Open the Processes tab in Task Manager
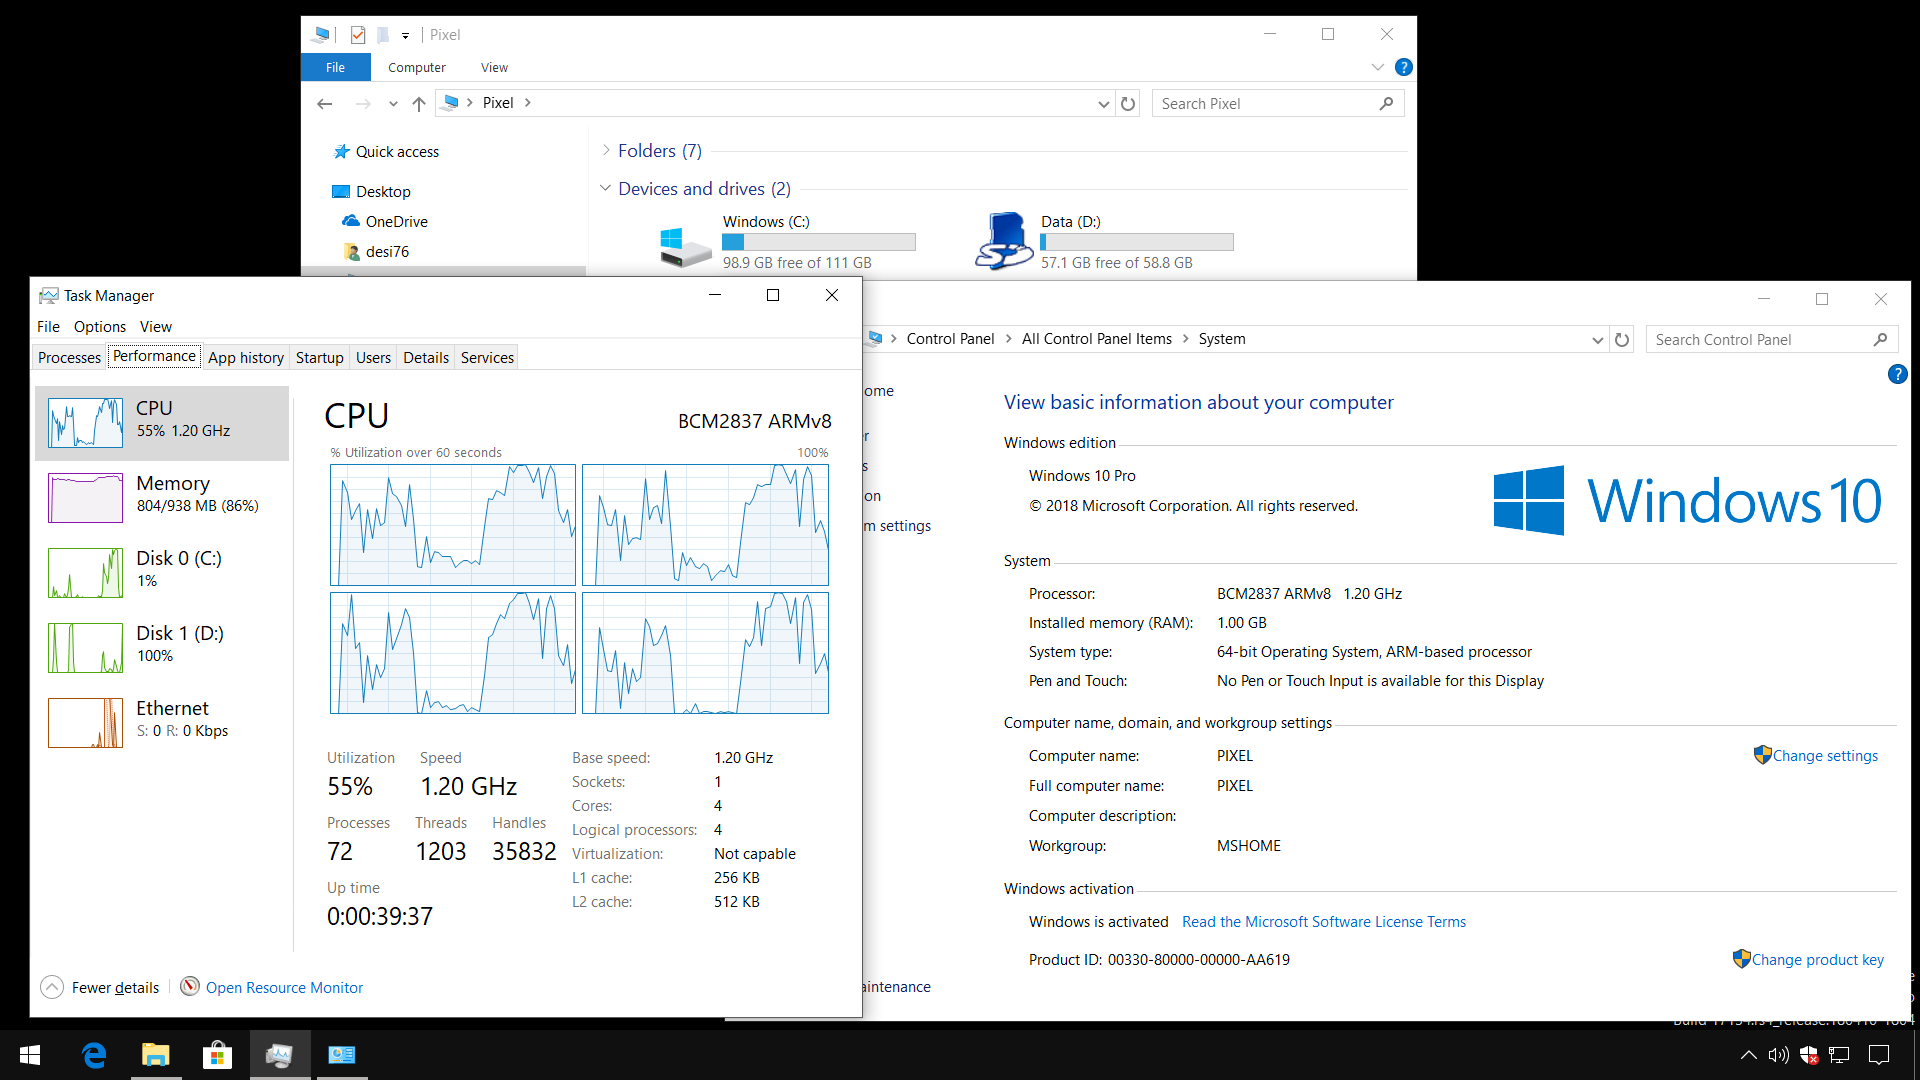This screenshot has height=1080, width=1920. point(69,358)
